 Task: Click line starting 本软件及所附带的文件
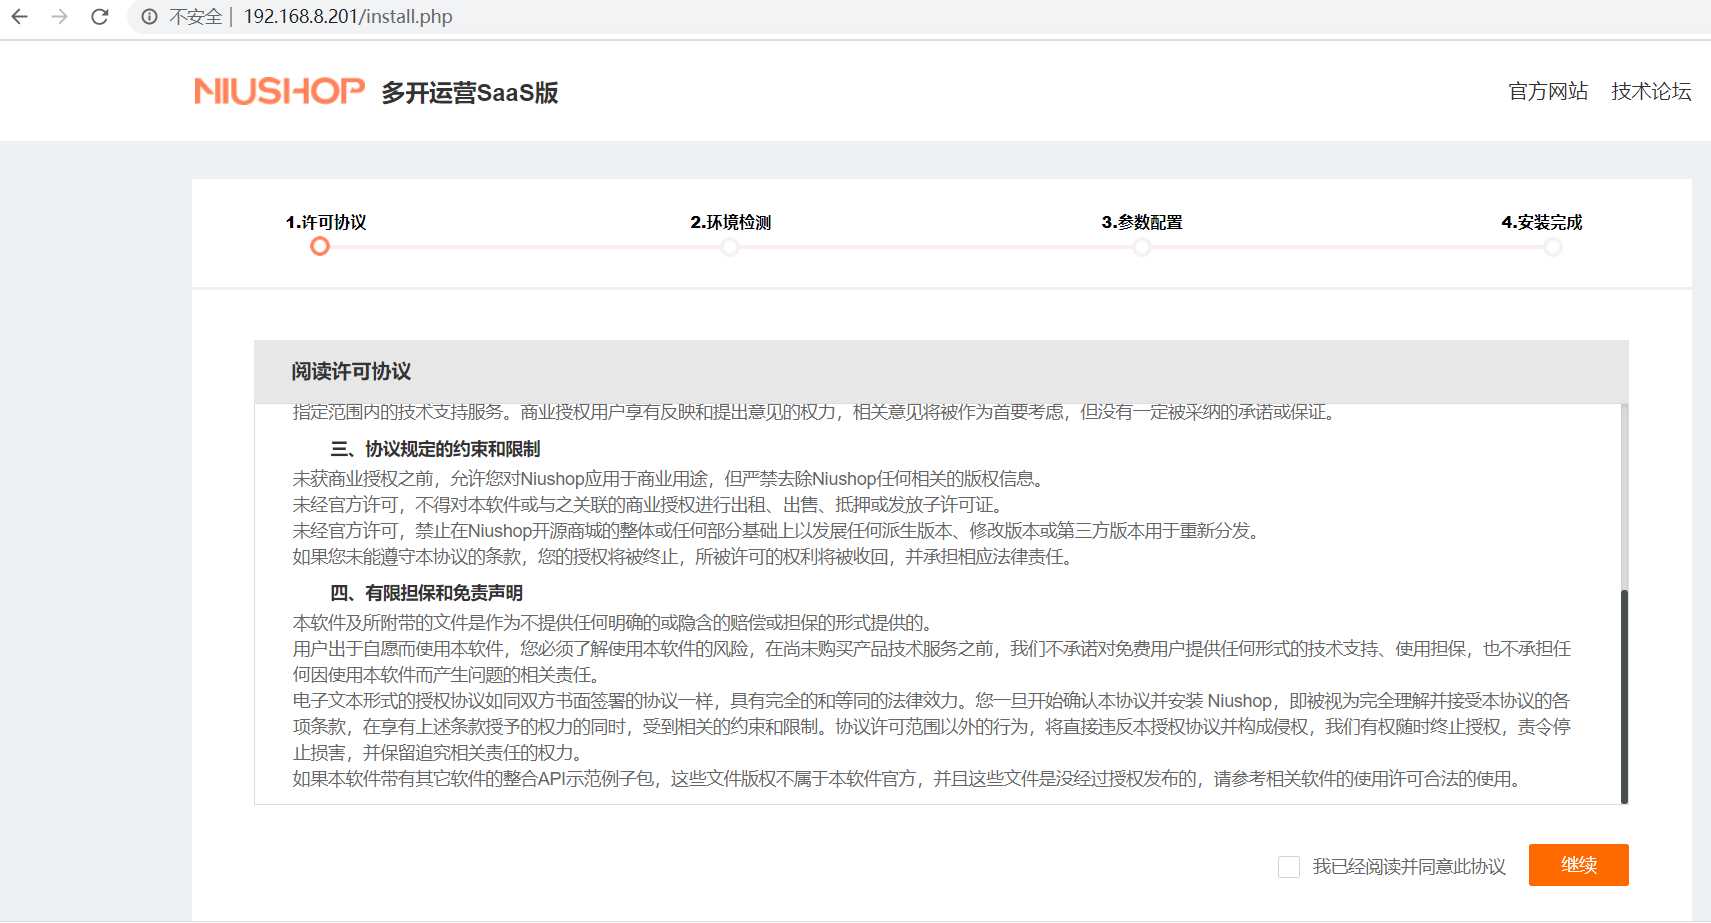615,623
